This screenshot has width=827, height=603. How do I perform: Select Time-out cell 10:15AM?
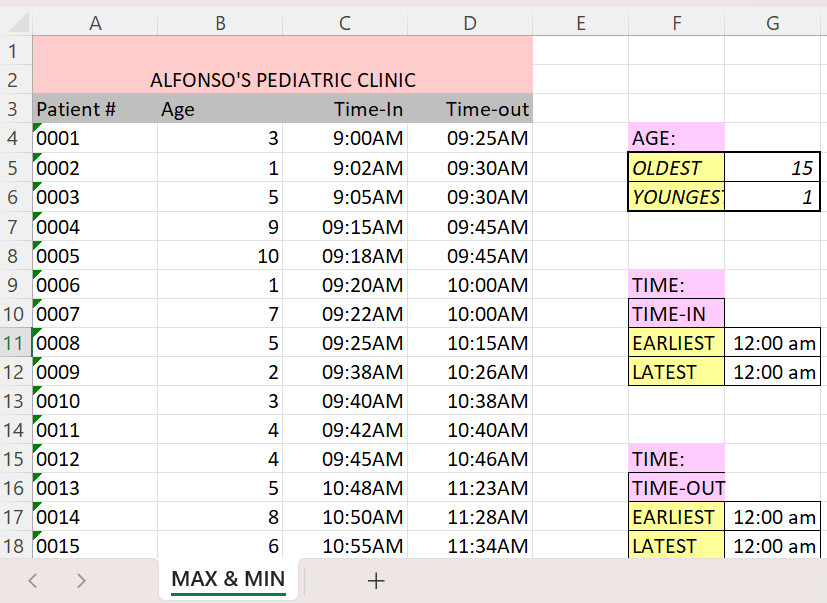click(x=470, y=343)
